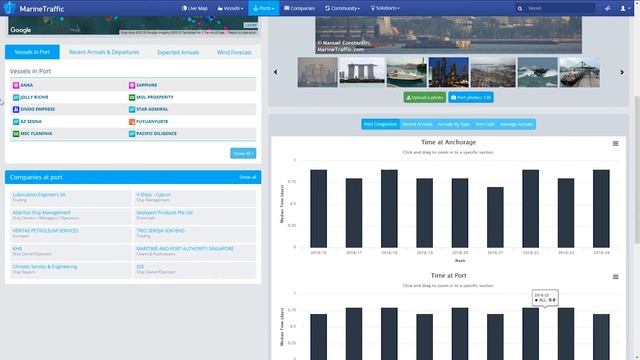
Task: Click the search magnifier icon
Action: click(x=520, y=8)
